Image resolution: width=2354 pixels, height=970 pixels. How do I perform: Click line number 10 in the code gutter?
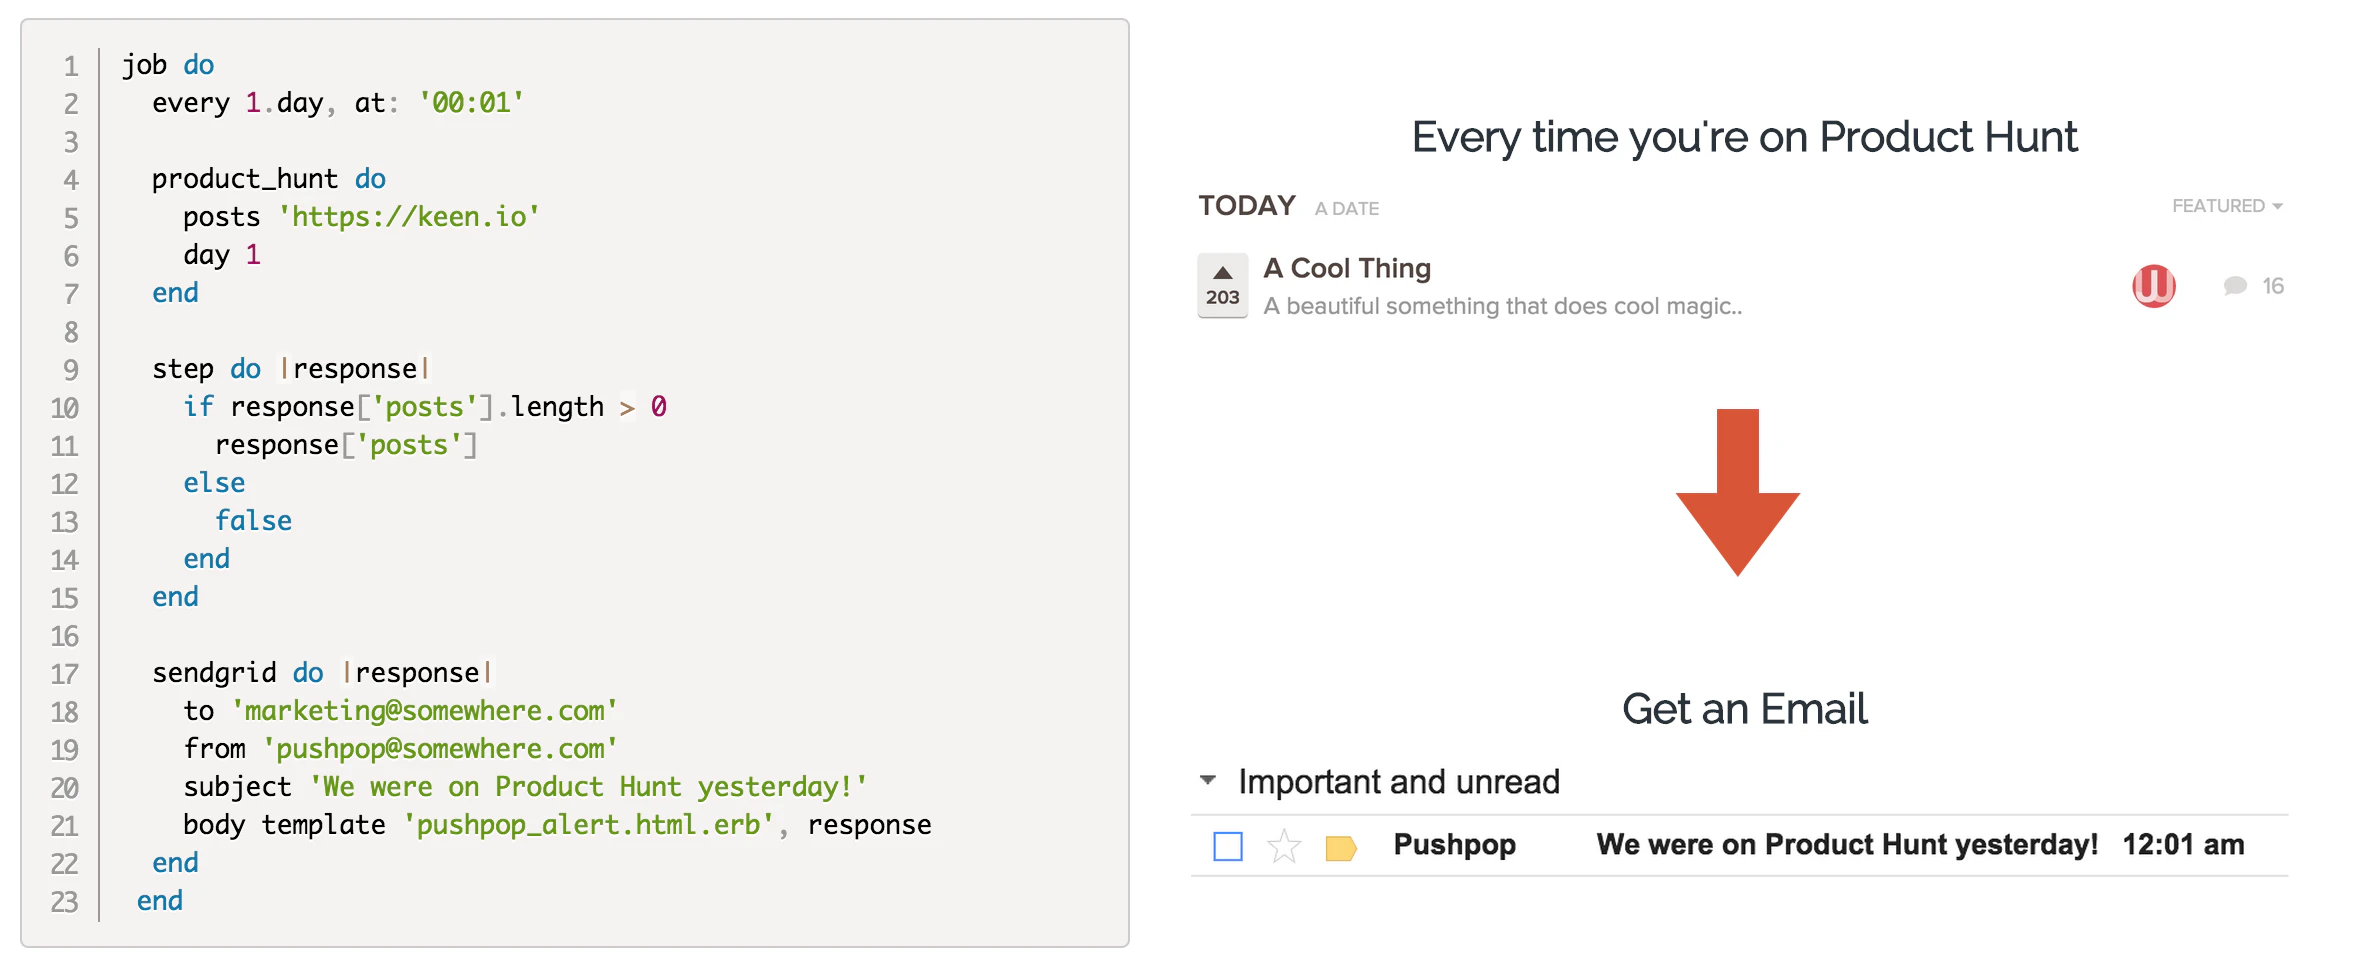pyautogui.click(x=64, y=407)
